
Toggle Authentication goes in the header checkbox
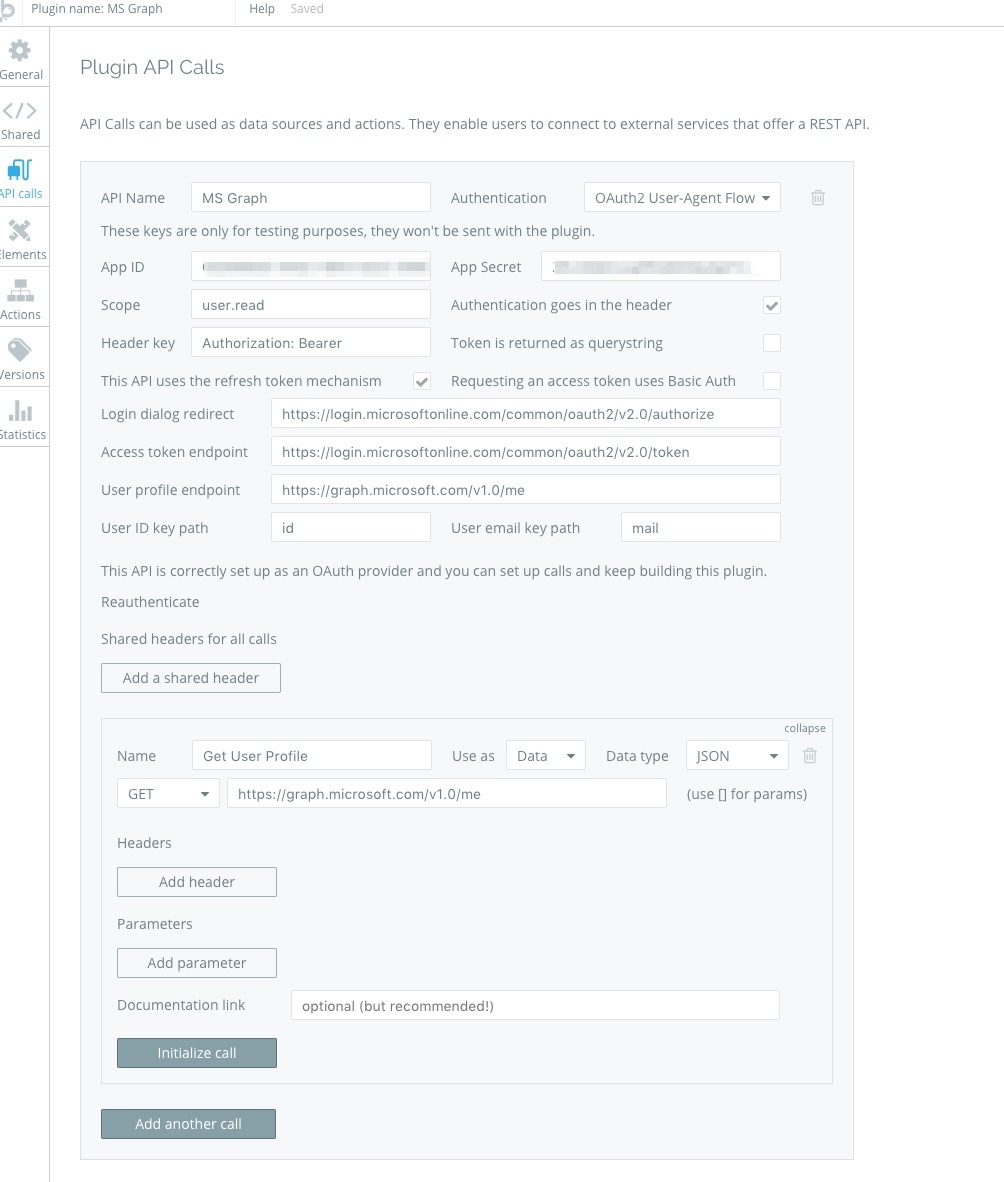pyautogui.click(x=771, y=305)
